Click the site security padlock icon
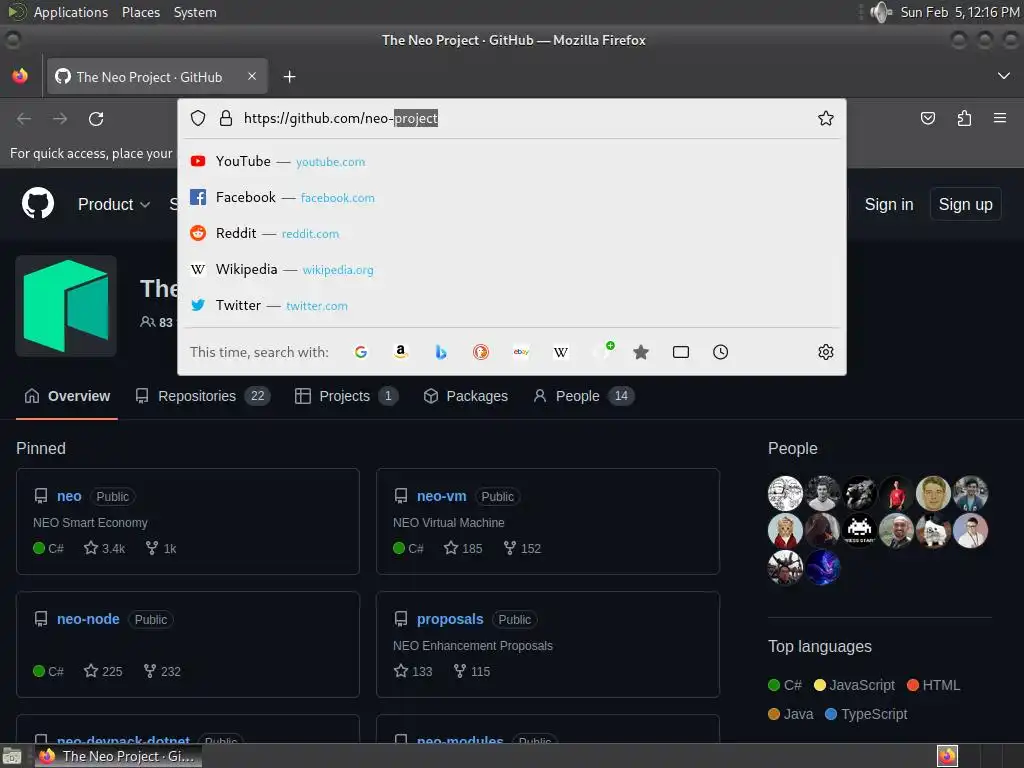 226,118
